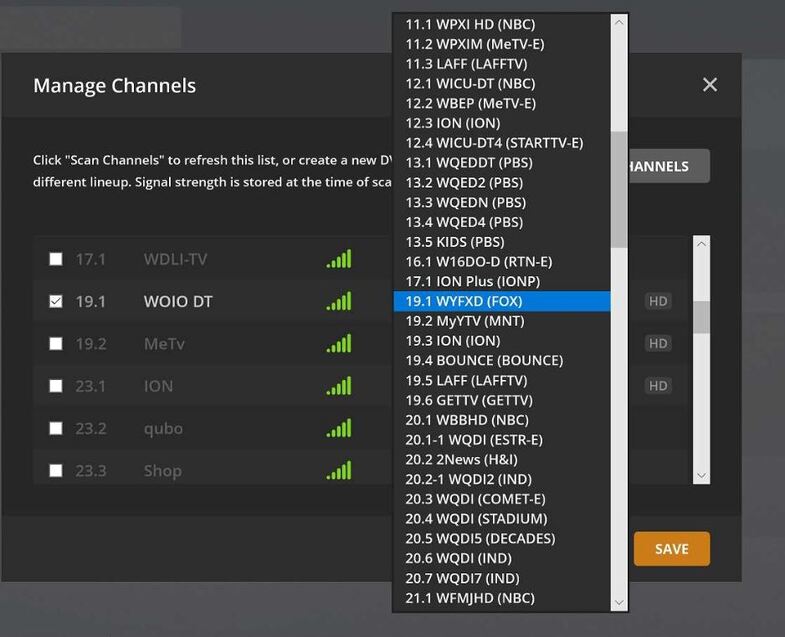Select 20.1 WBBHD (NBC) option

point(502,420)
